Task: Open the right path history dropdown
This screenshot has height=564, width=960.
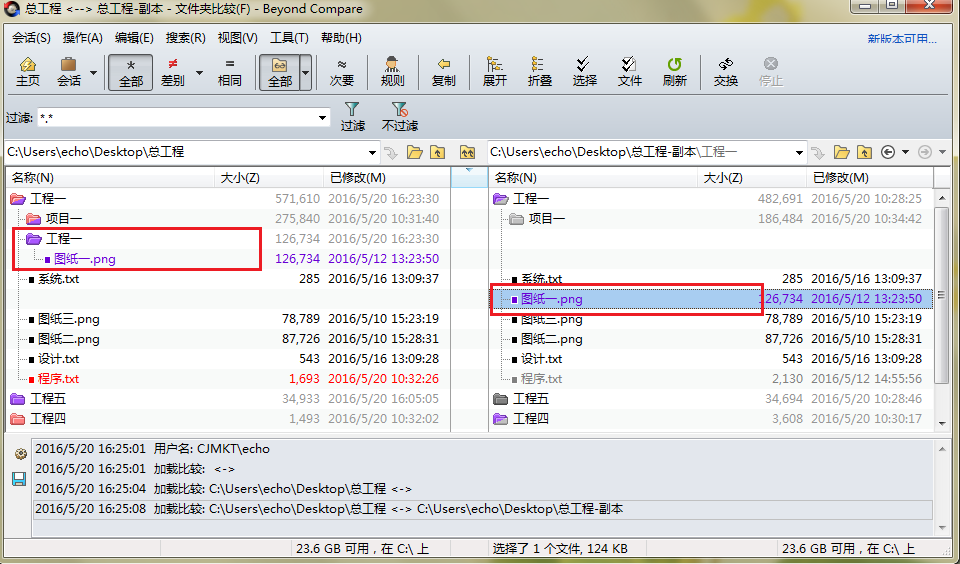Action: [x=799, y=152]
